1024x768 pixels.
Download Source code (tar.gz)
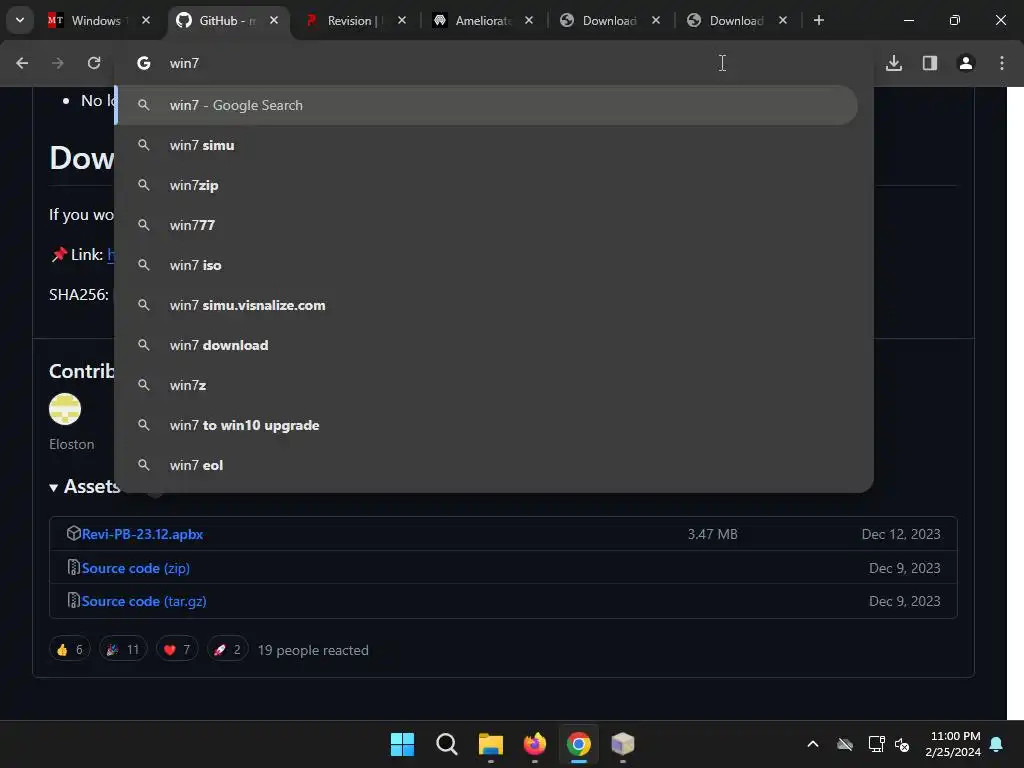144,601
